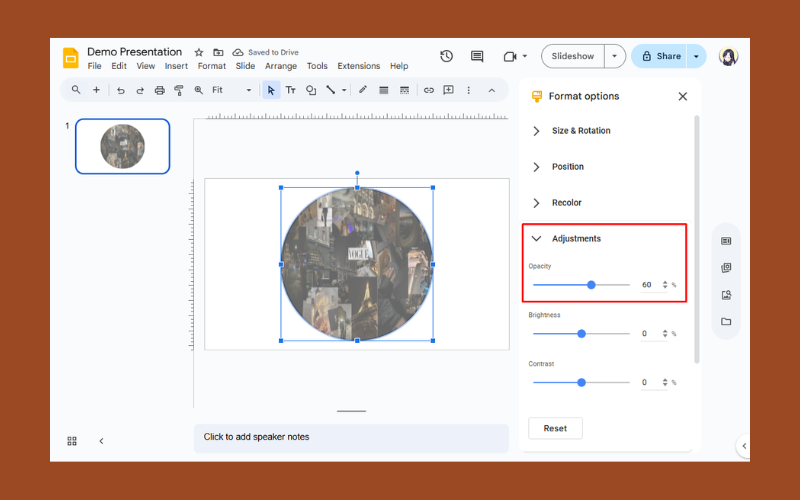Insert a link
Image resolution: width=800 pixels, height=500 pixels.
pyautogui.click(x=429, y=90)
